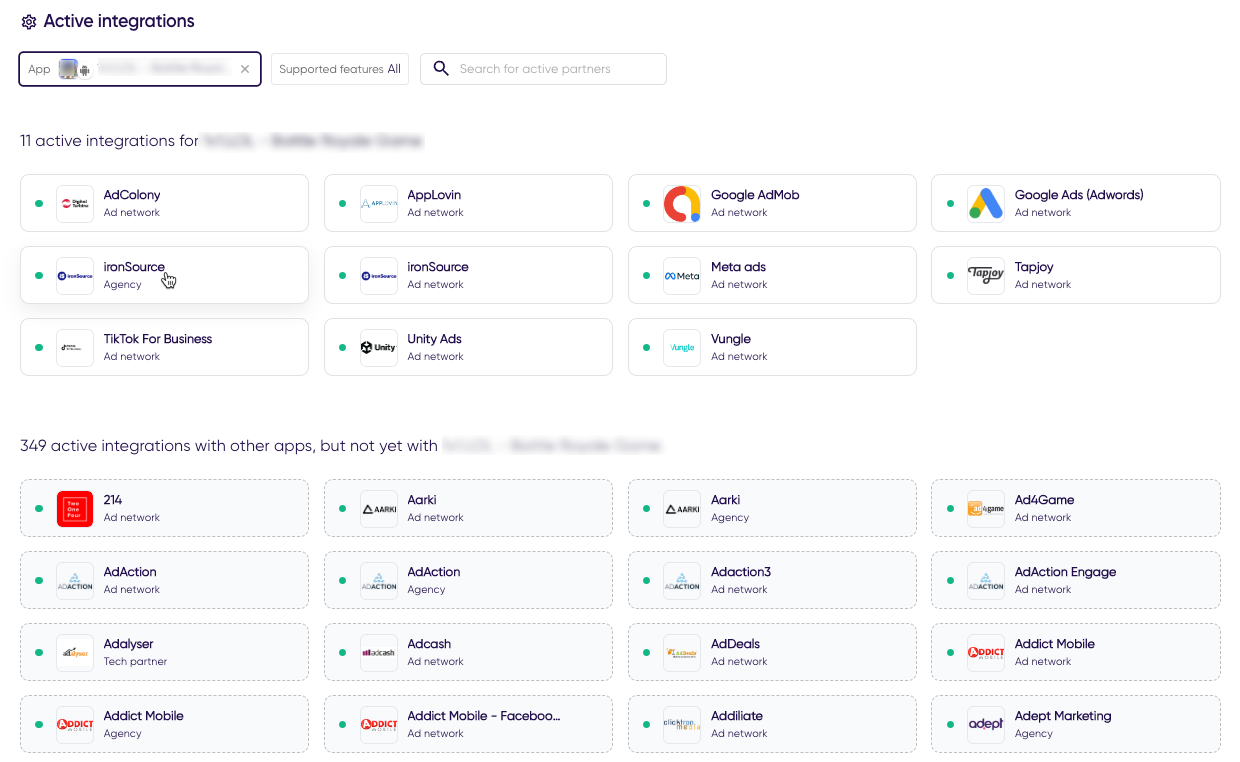Open the Google Ads (Adwords) name
The width and height of the screenshot is (1240, 762).
[x=1079, y=195]
